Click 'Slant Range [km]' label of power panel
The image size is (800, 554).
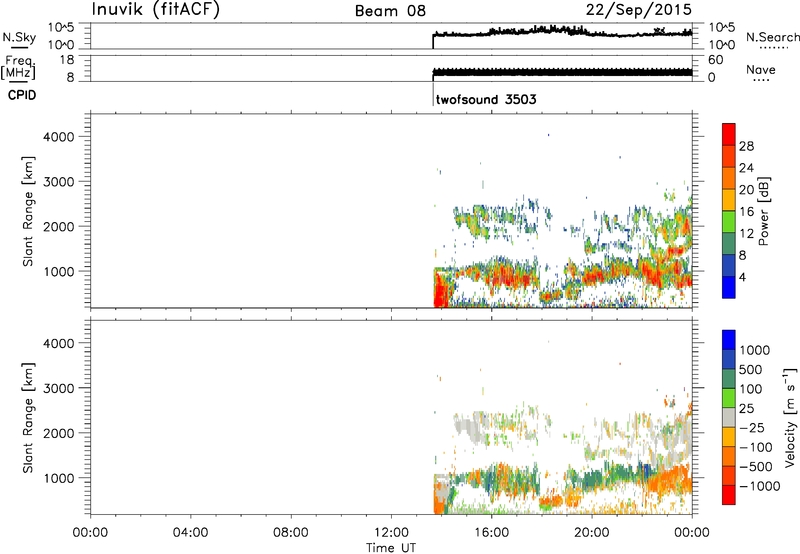pyautogui.click(x=28, y=211)
